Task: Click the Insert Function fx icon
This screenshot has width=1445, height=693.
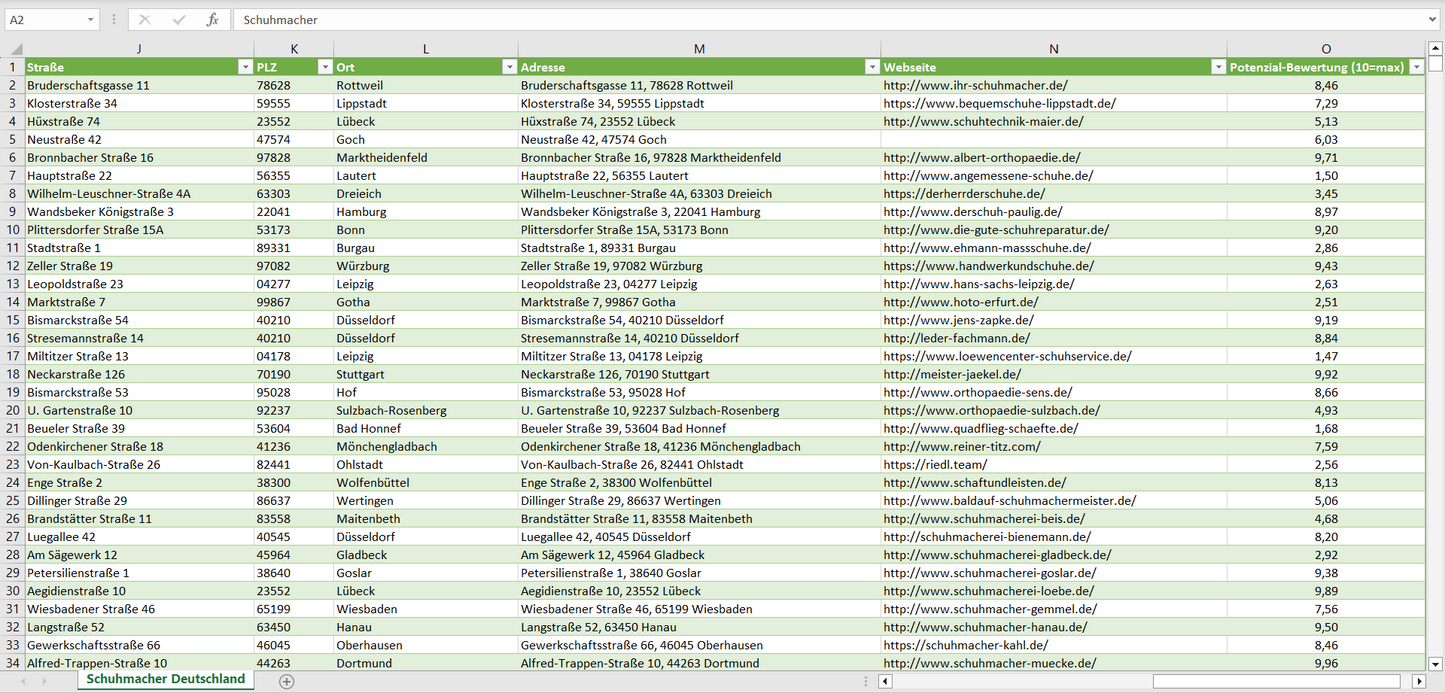Action: (x=212, y=20)
